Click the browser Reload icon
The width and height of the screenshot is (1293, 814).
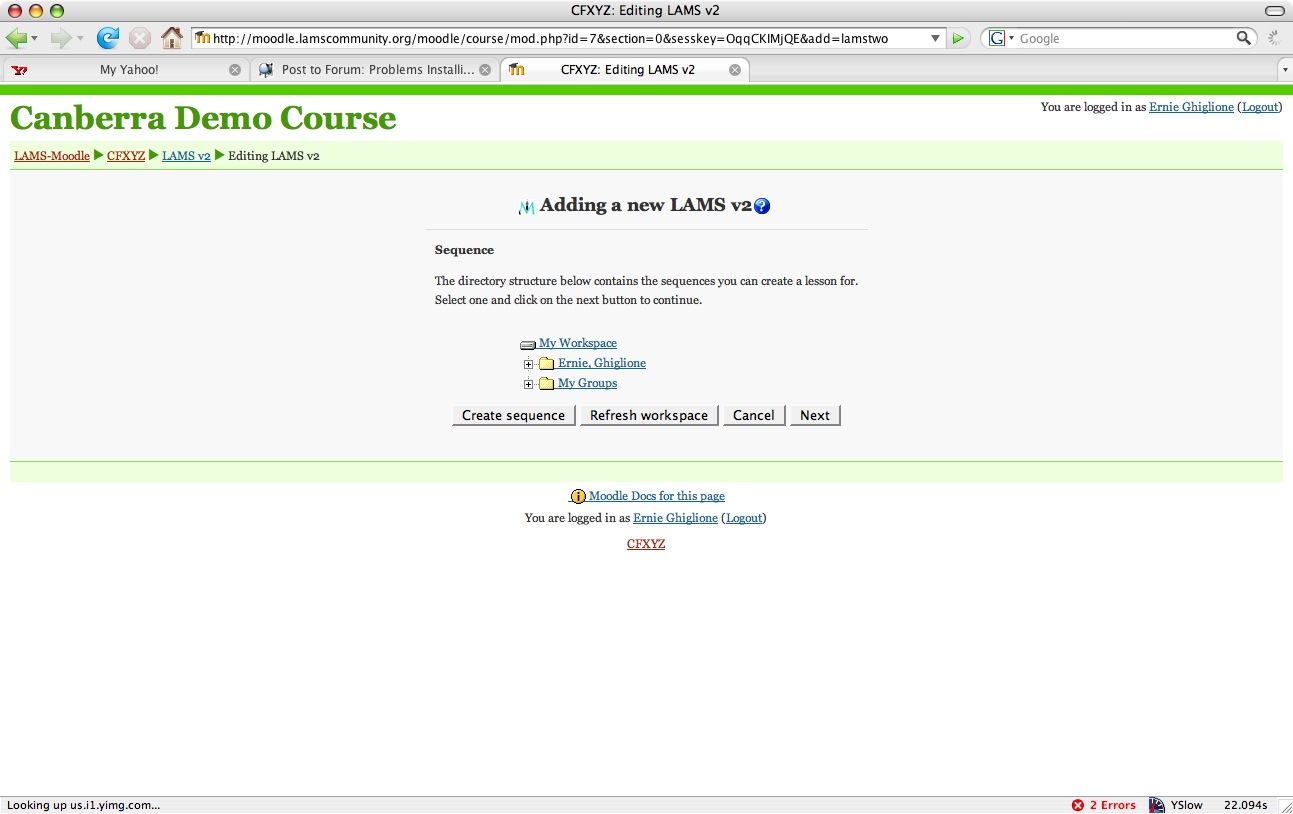click(x=107, y=38)
